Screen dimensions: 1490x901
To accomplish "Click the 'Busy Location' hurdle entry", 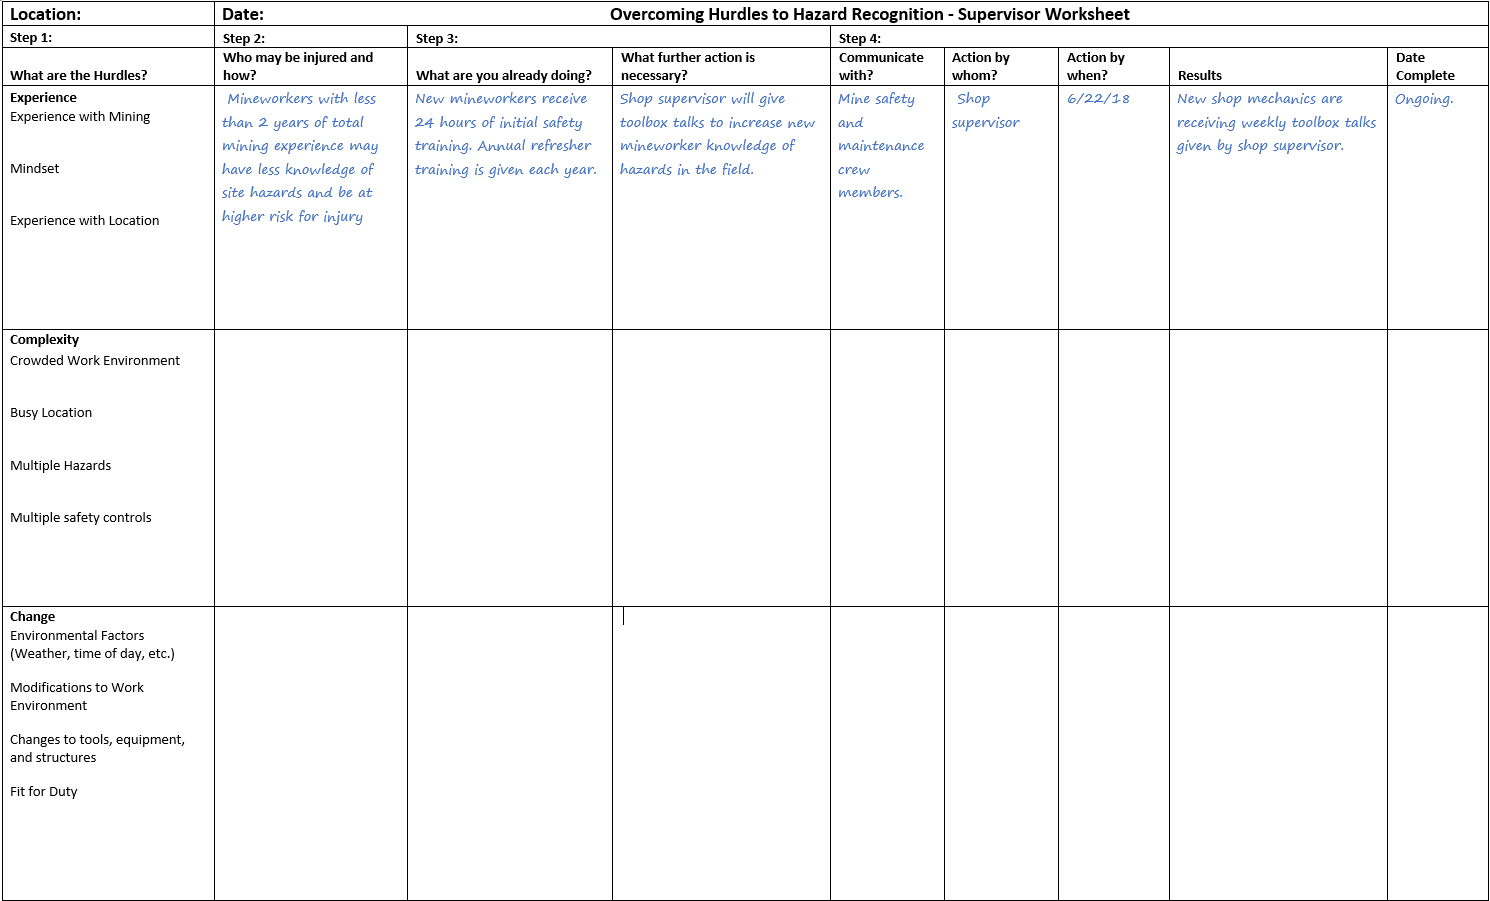I will click(x=51, y=413).
